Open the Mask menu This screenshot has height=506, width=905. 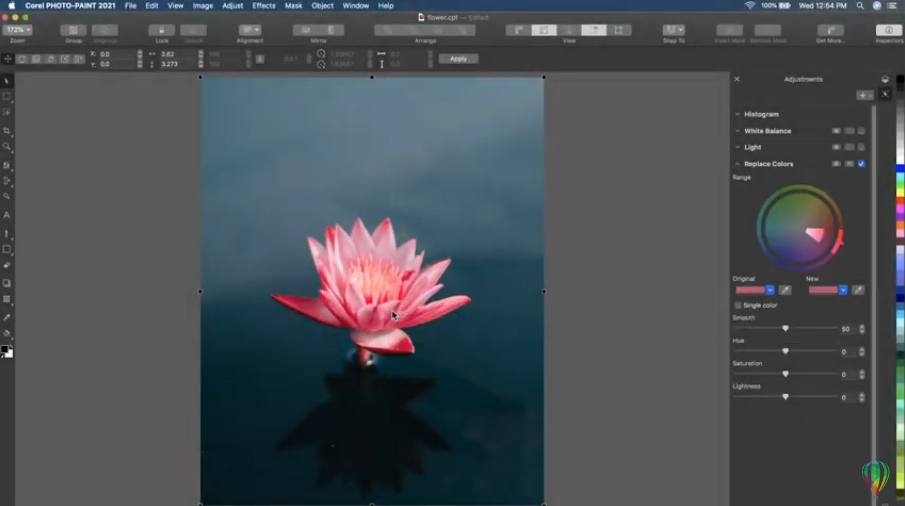[x=293, y=6]
